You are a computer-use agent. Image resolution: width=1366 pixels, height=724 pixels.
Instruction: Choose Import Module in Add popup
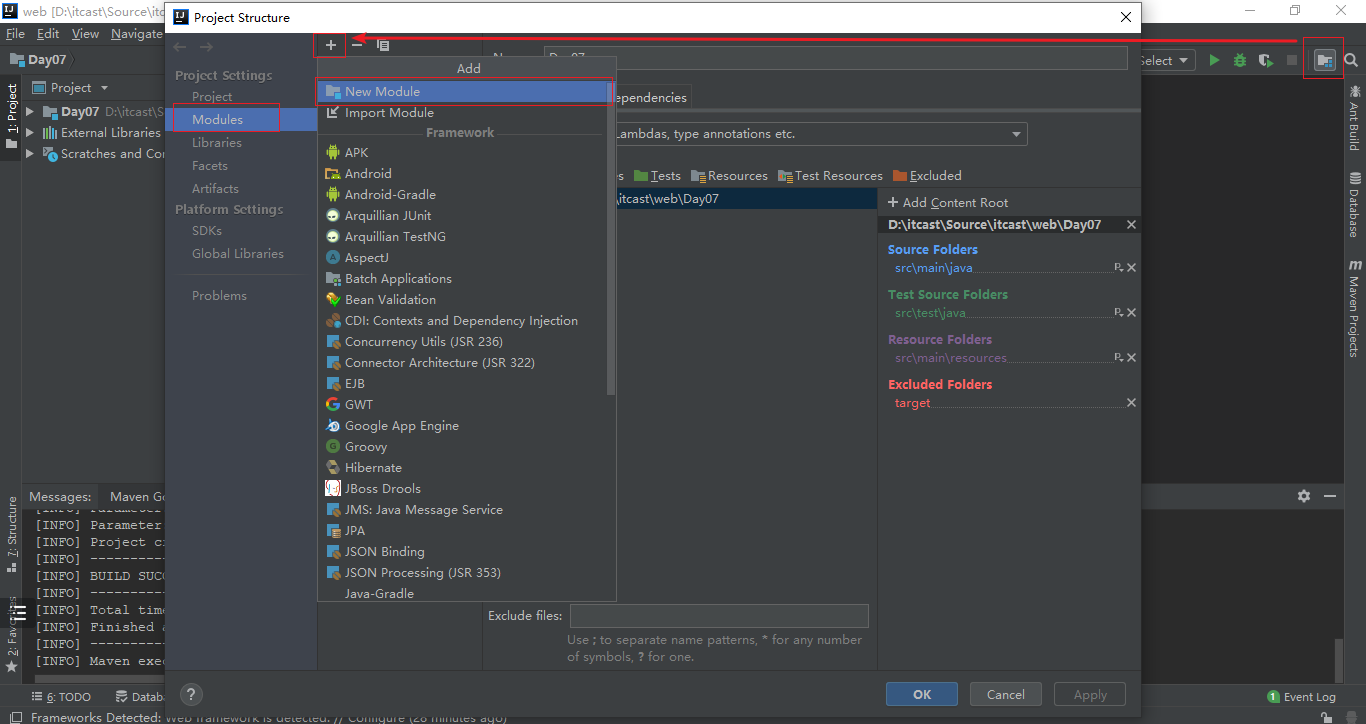tap(388, 113)
